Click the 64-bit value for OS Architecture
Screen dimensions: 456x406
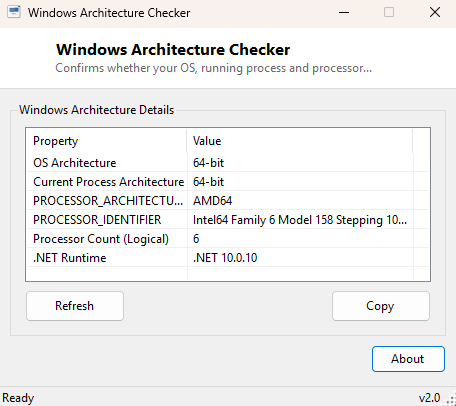pos(208,163)
